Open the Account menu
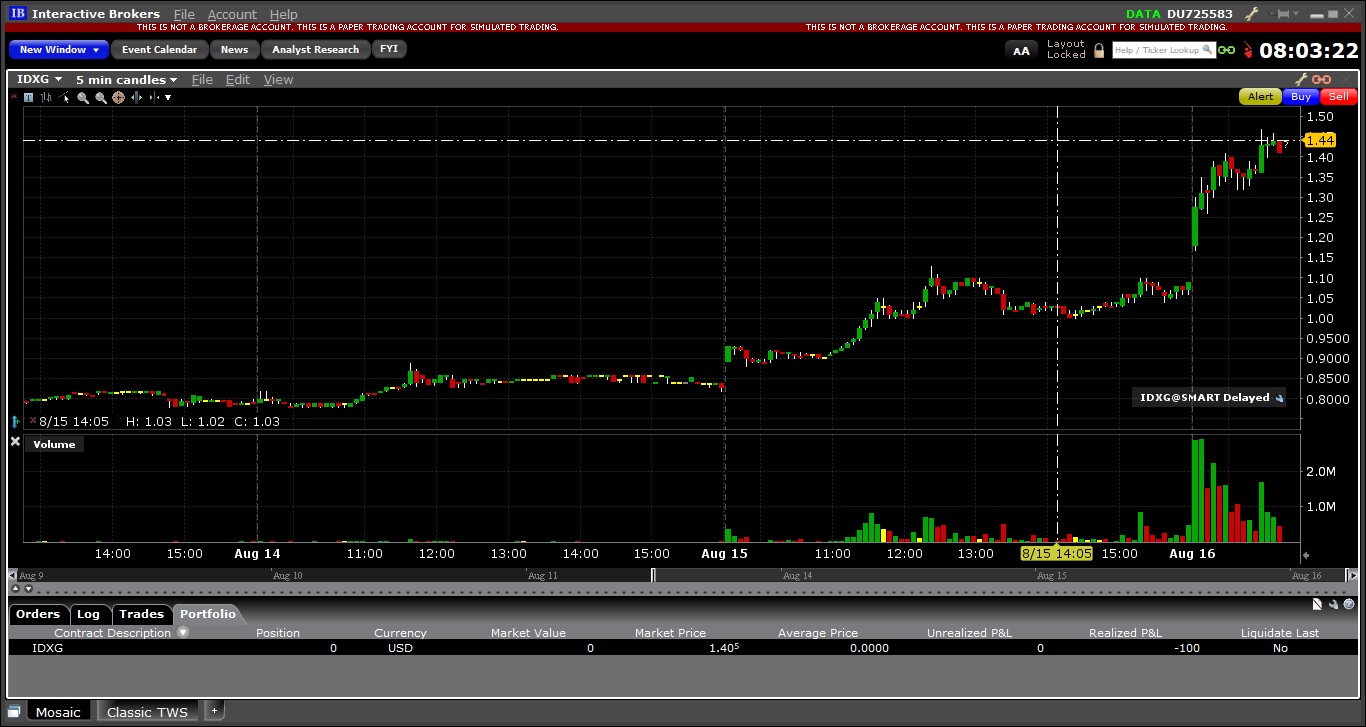Viewport: 1366px width, 727px height. pyautogui.click(x=232, y=14)
